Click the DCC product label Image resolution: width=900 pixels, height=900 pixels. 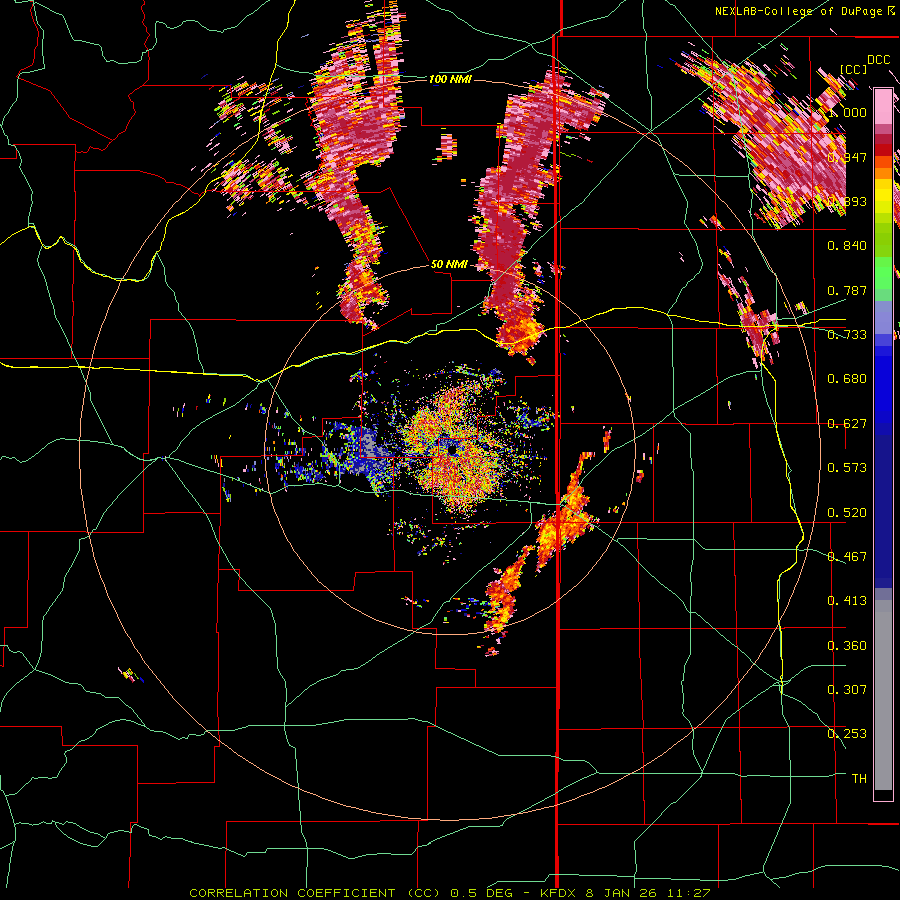tap(878, 60)
